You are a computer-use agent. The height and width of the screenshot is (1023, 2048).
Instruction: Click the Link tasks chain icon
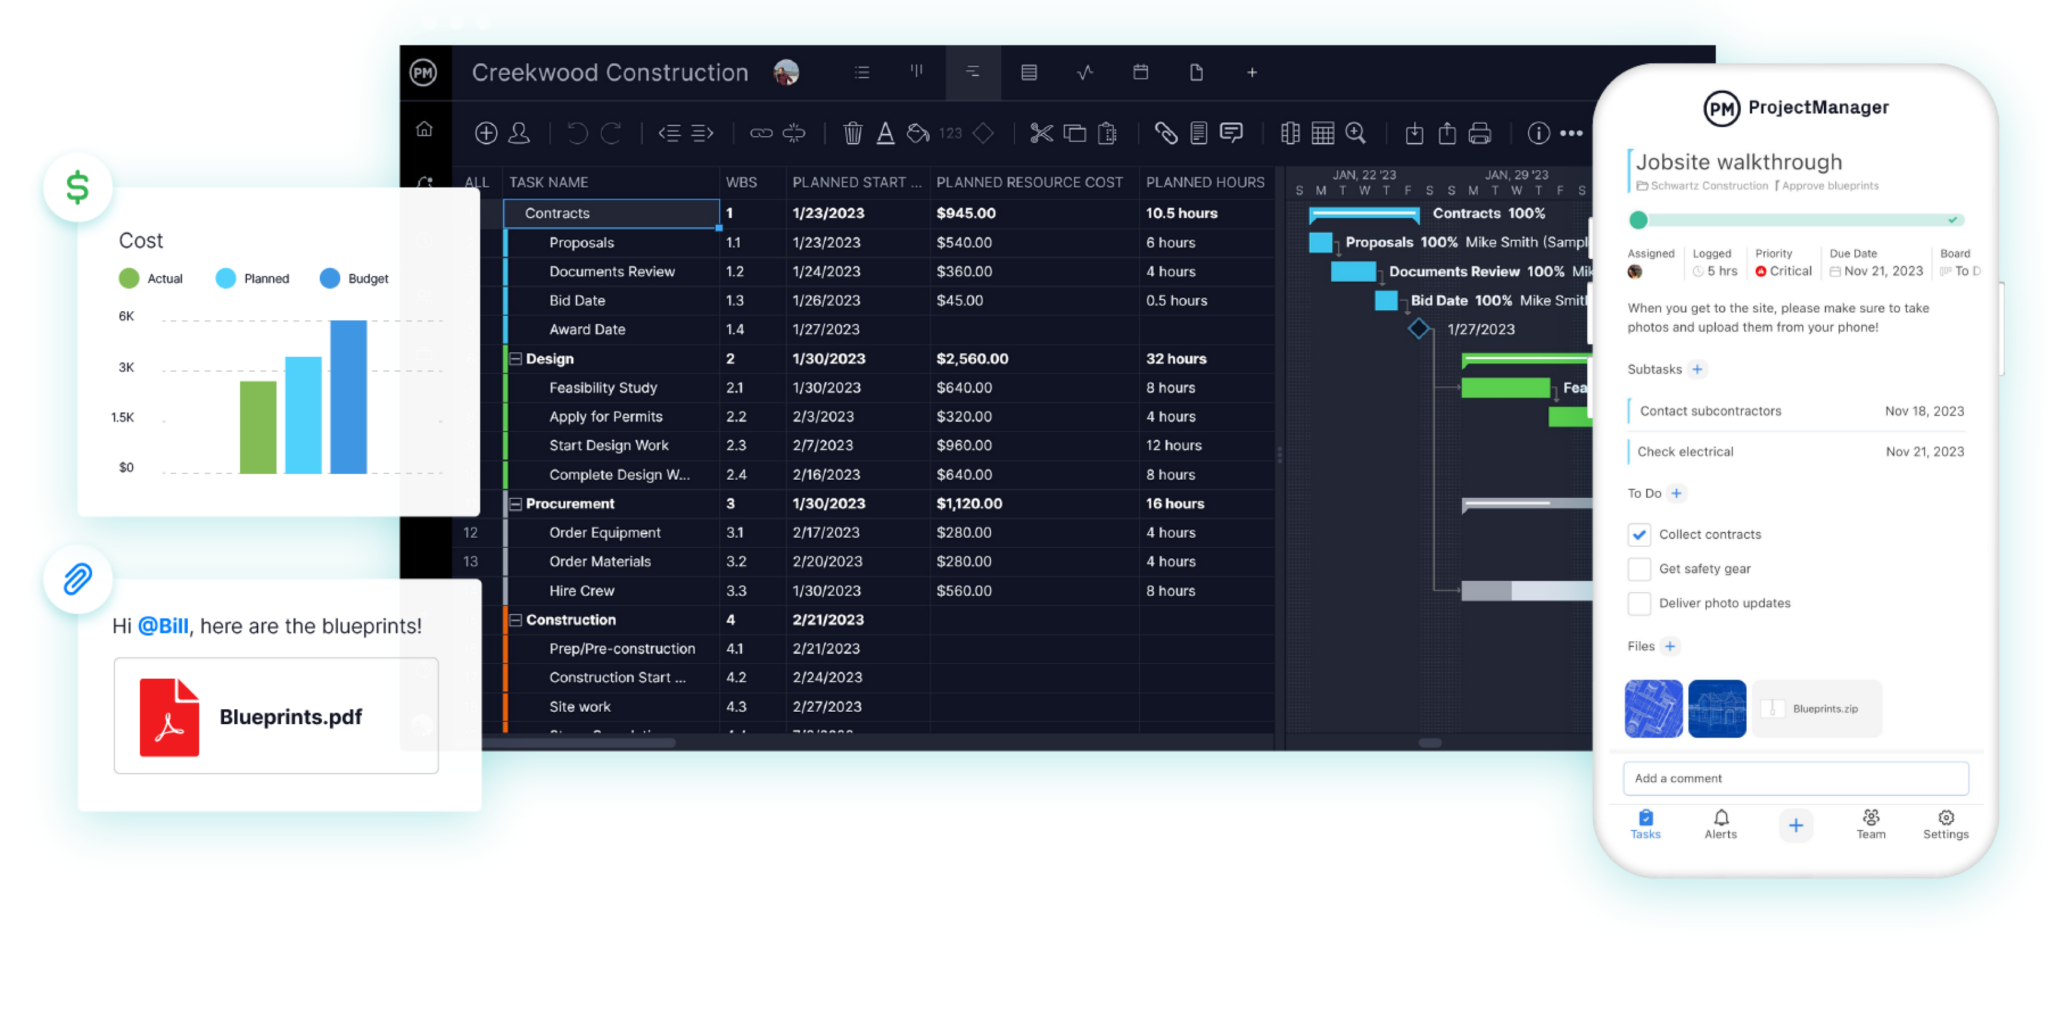tap(761, 133)
